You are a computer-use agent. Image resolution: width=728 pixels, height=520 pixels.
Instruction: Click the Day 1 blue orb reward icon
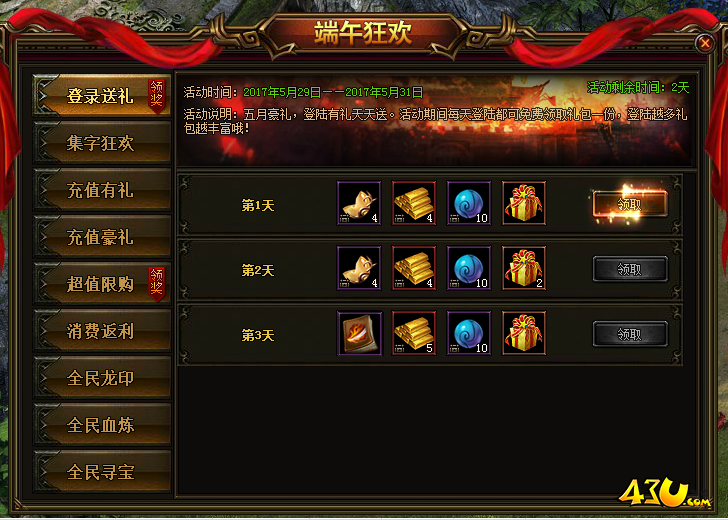469,203
